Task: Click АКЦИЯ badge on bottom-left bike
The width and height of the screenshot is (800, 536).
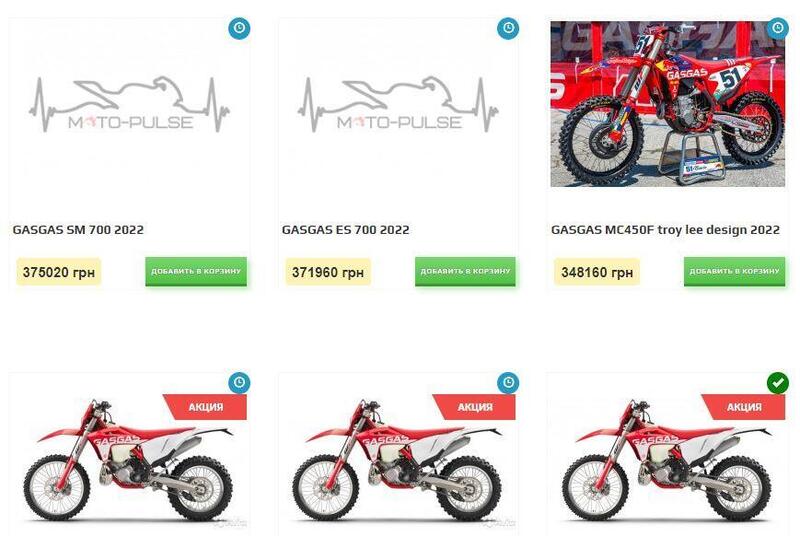Action: click(206, 407)
